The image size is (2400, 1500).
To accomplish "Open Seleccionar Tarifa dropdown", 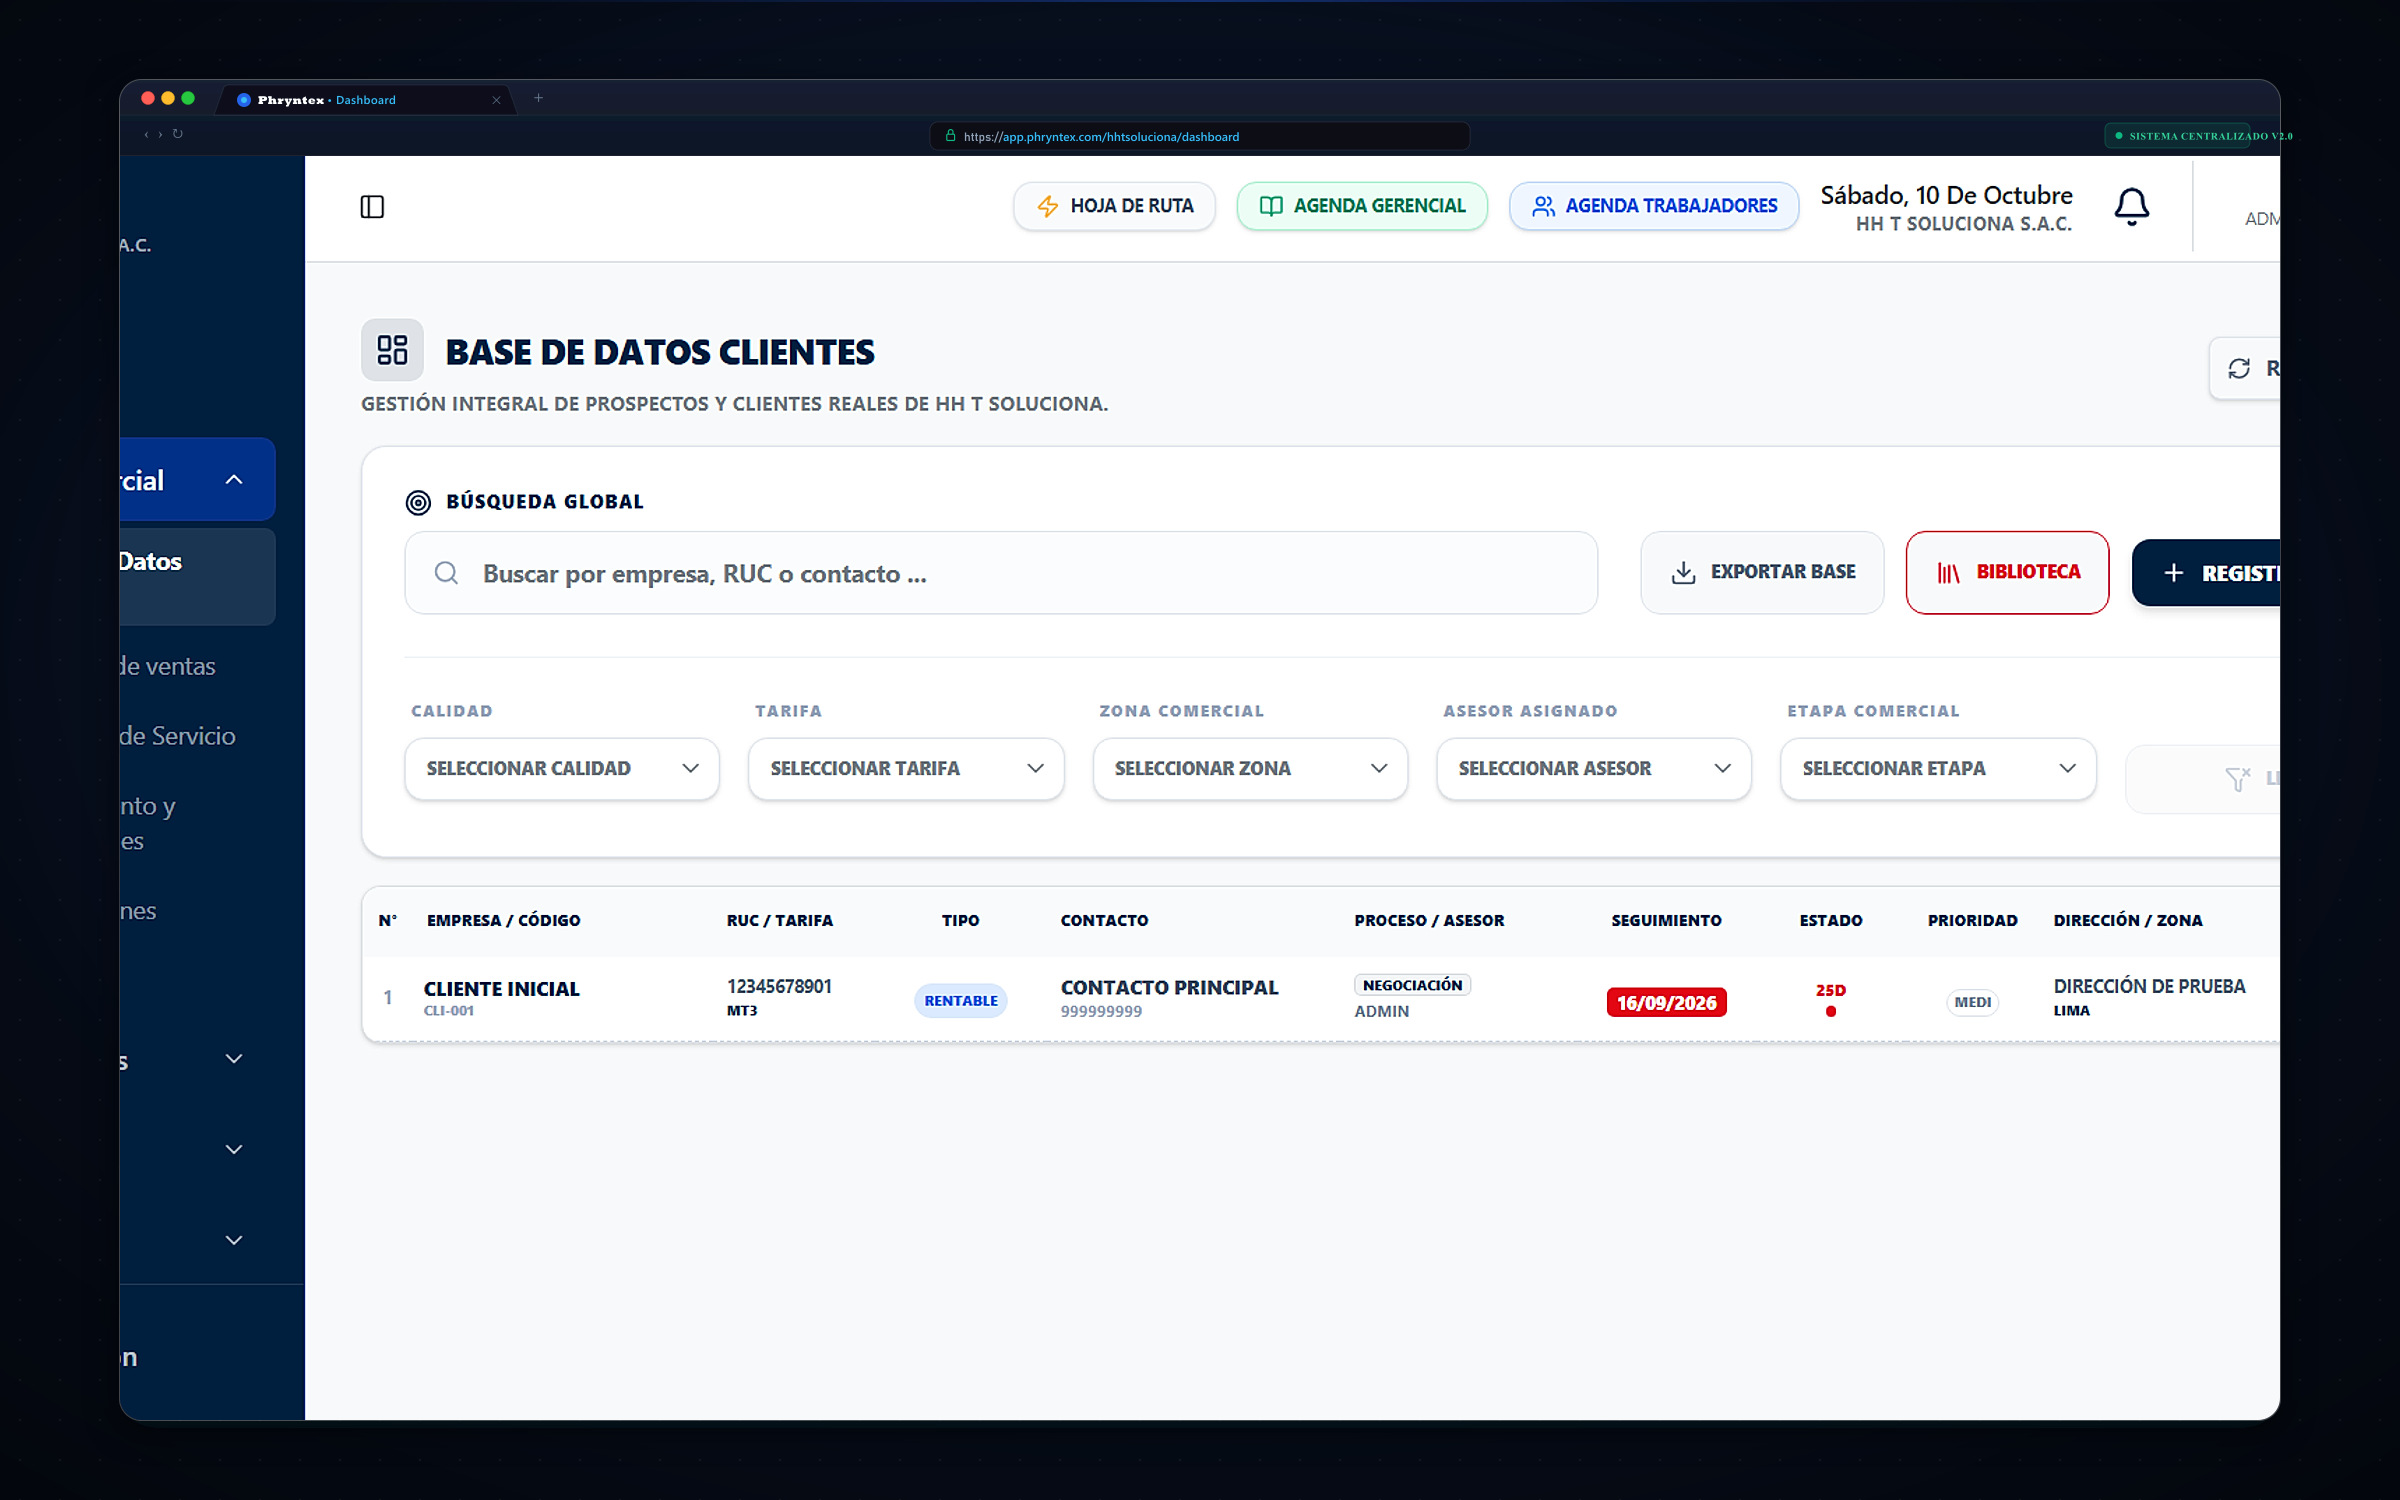I will [906, 768].
